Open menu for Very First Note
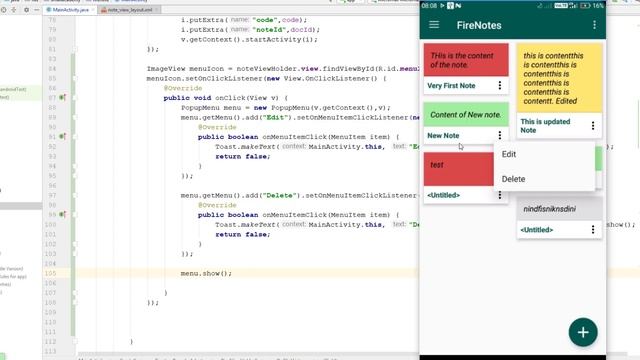This screenshot has height=360, width=640. [500, 85]
